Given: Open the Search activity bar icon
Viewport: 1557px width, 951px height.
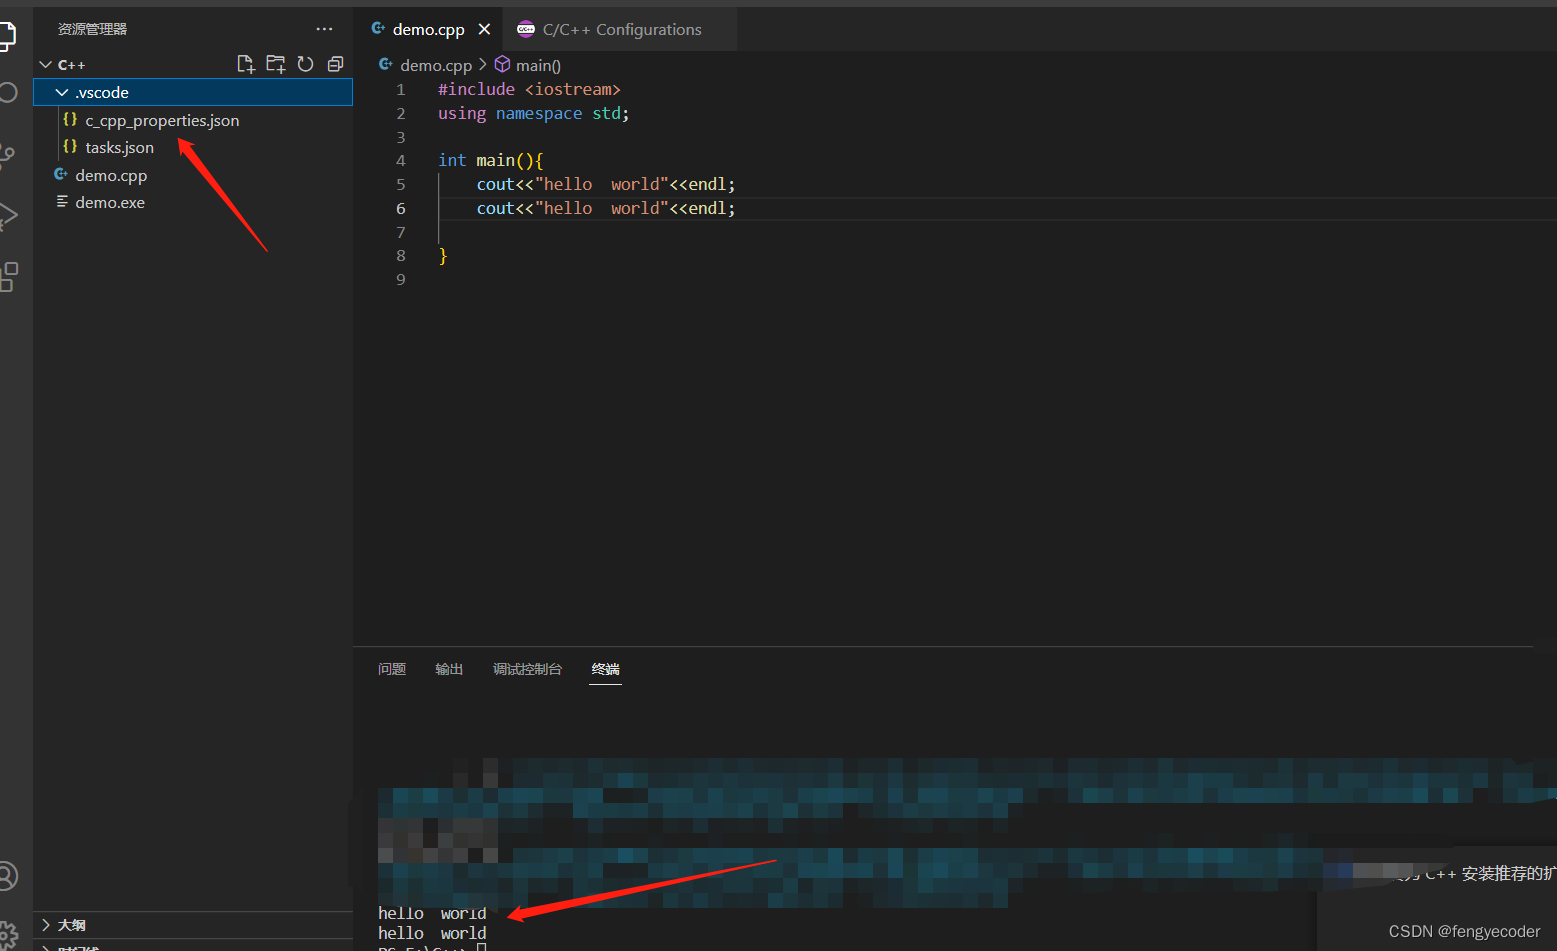Looking at the screenshot, I should pyautogui.click(x=7, y=93).
